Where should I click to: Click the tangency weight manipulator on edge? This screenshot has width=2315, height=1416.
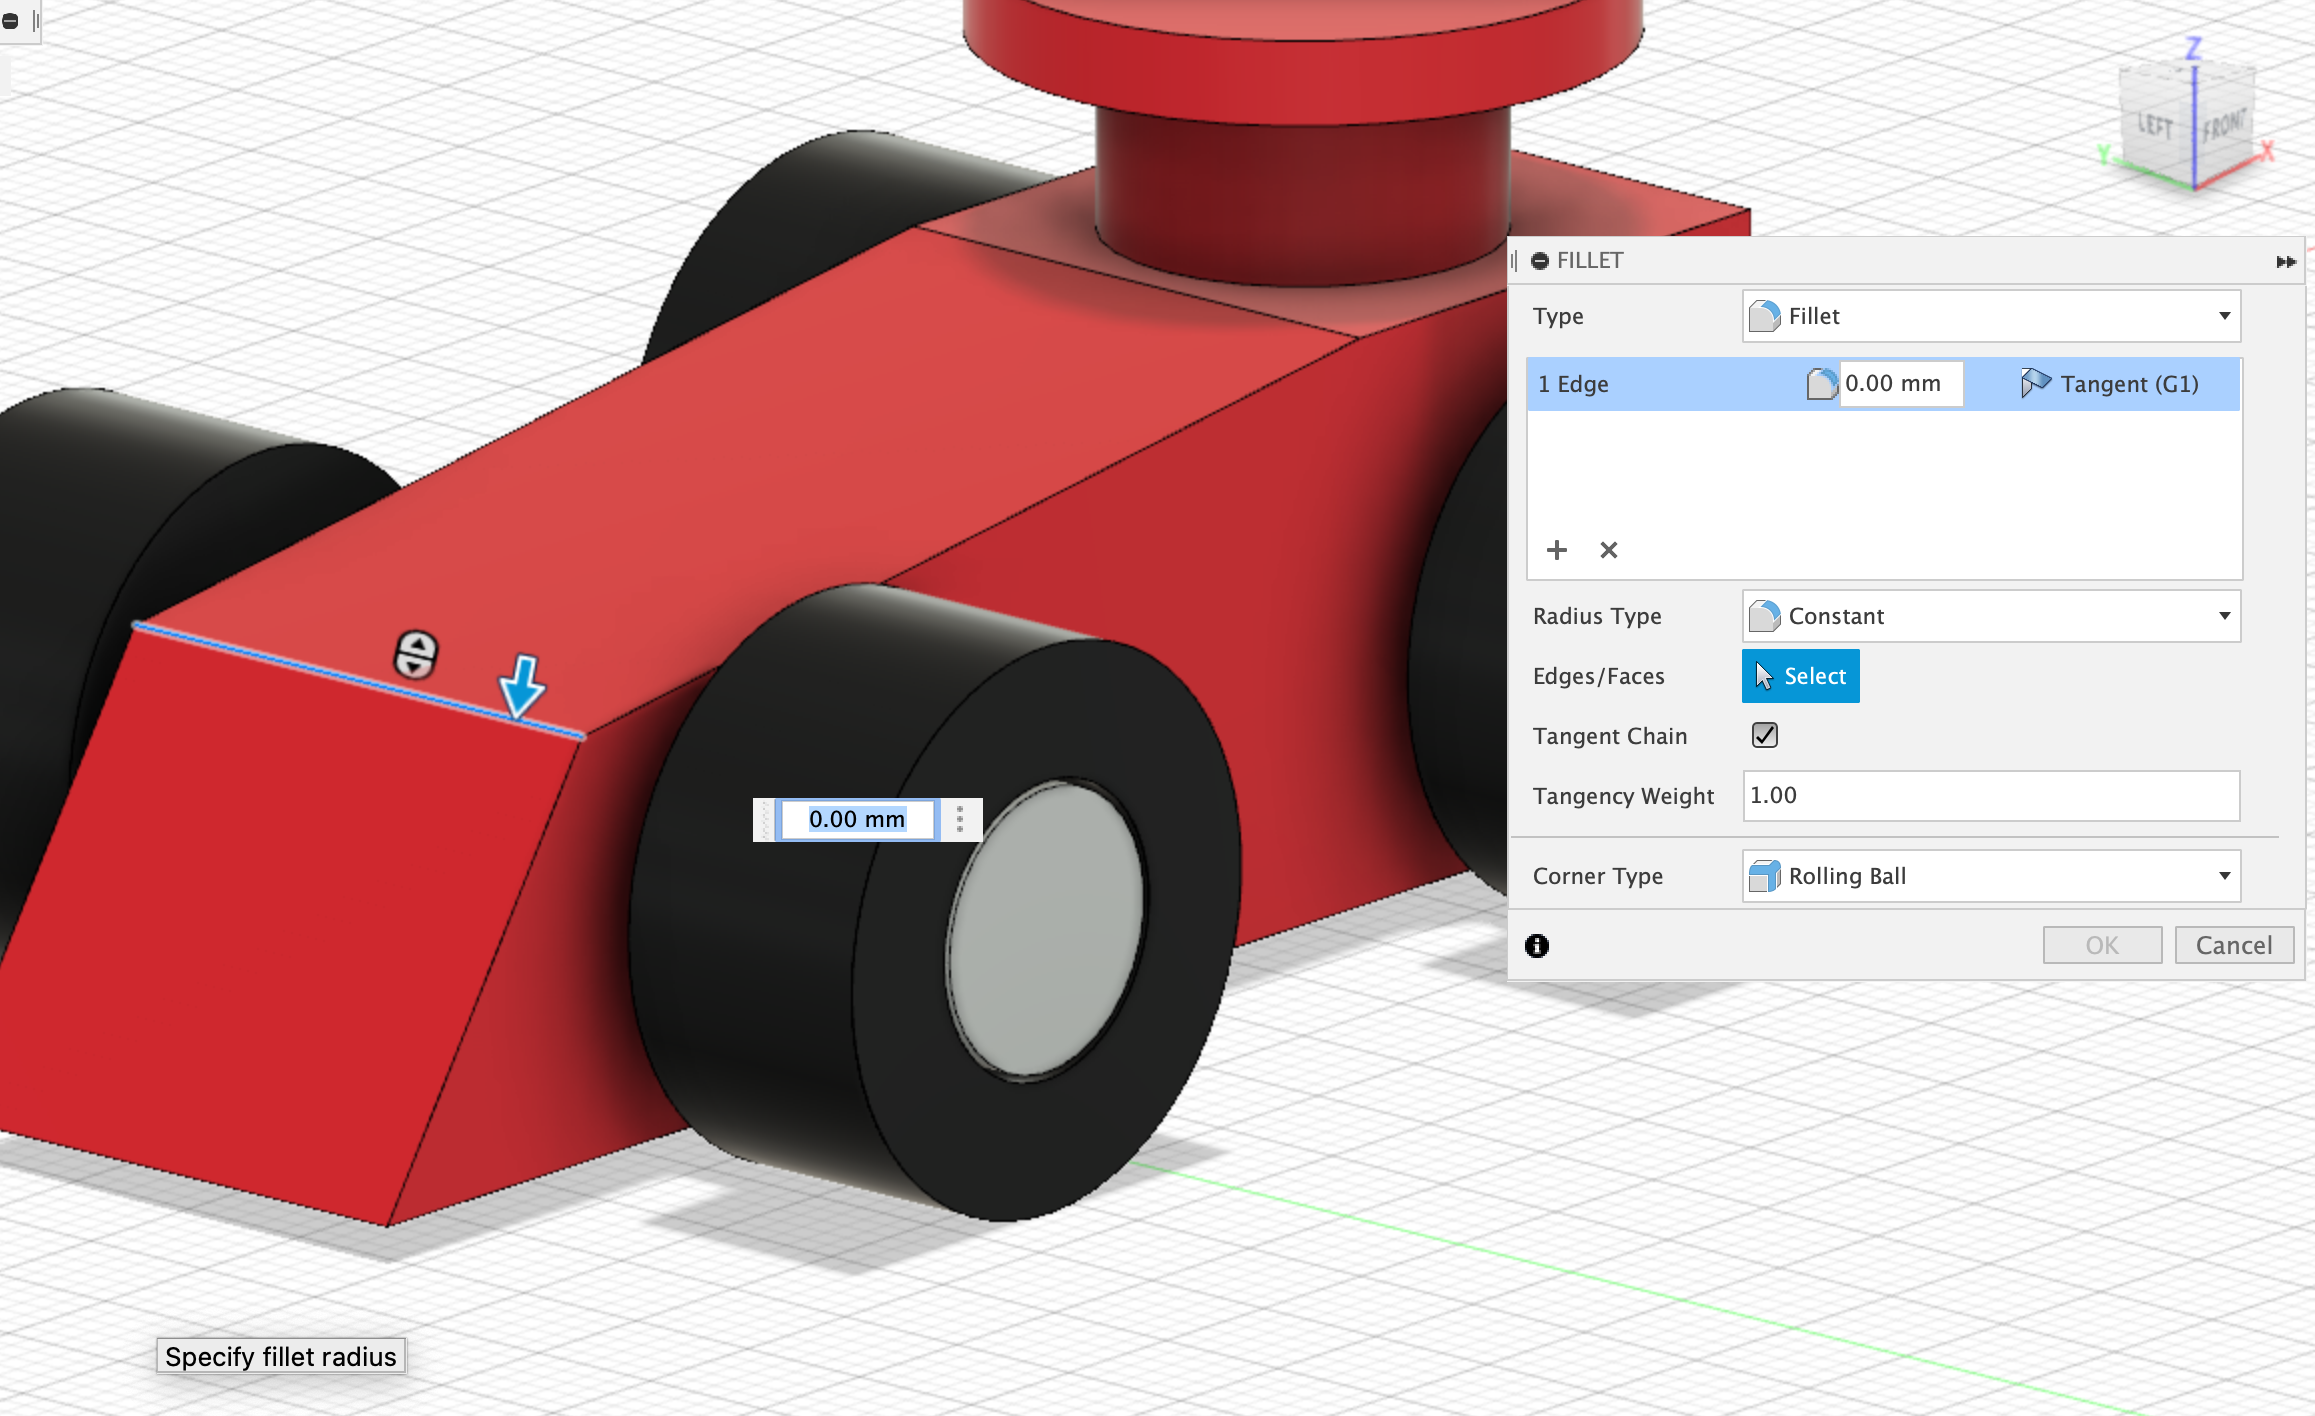pos(416,656)
